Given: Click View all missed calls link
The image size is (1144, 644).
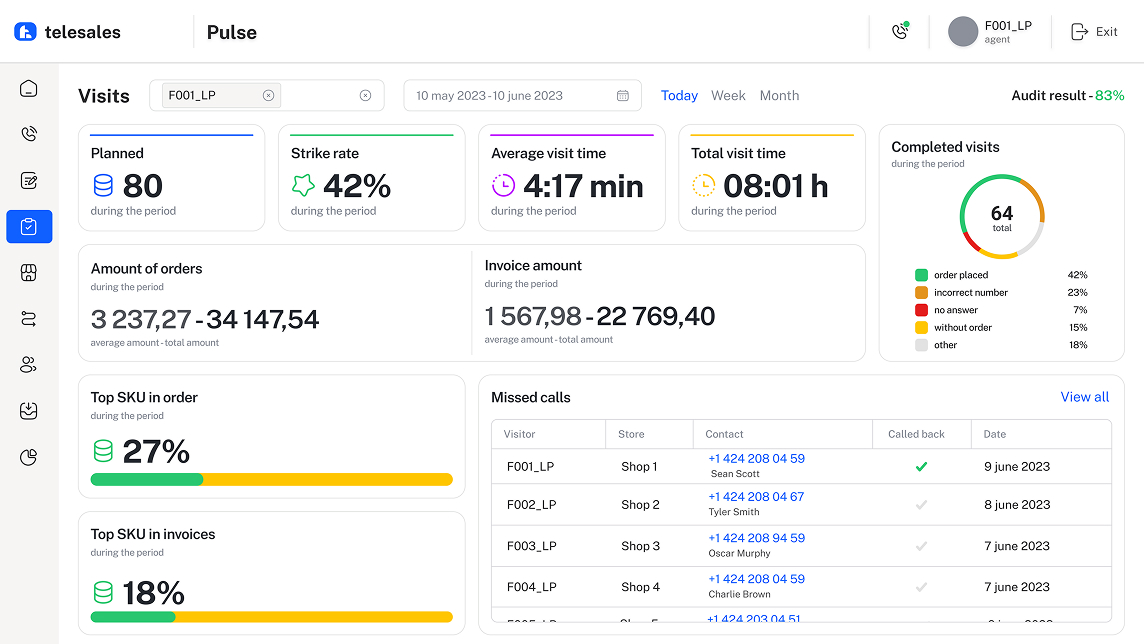Looking at the screenshot, I should (1084, 397).
